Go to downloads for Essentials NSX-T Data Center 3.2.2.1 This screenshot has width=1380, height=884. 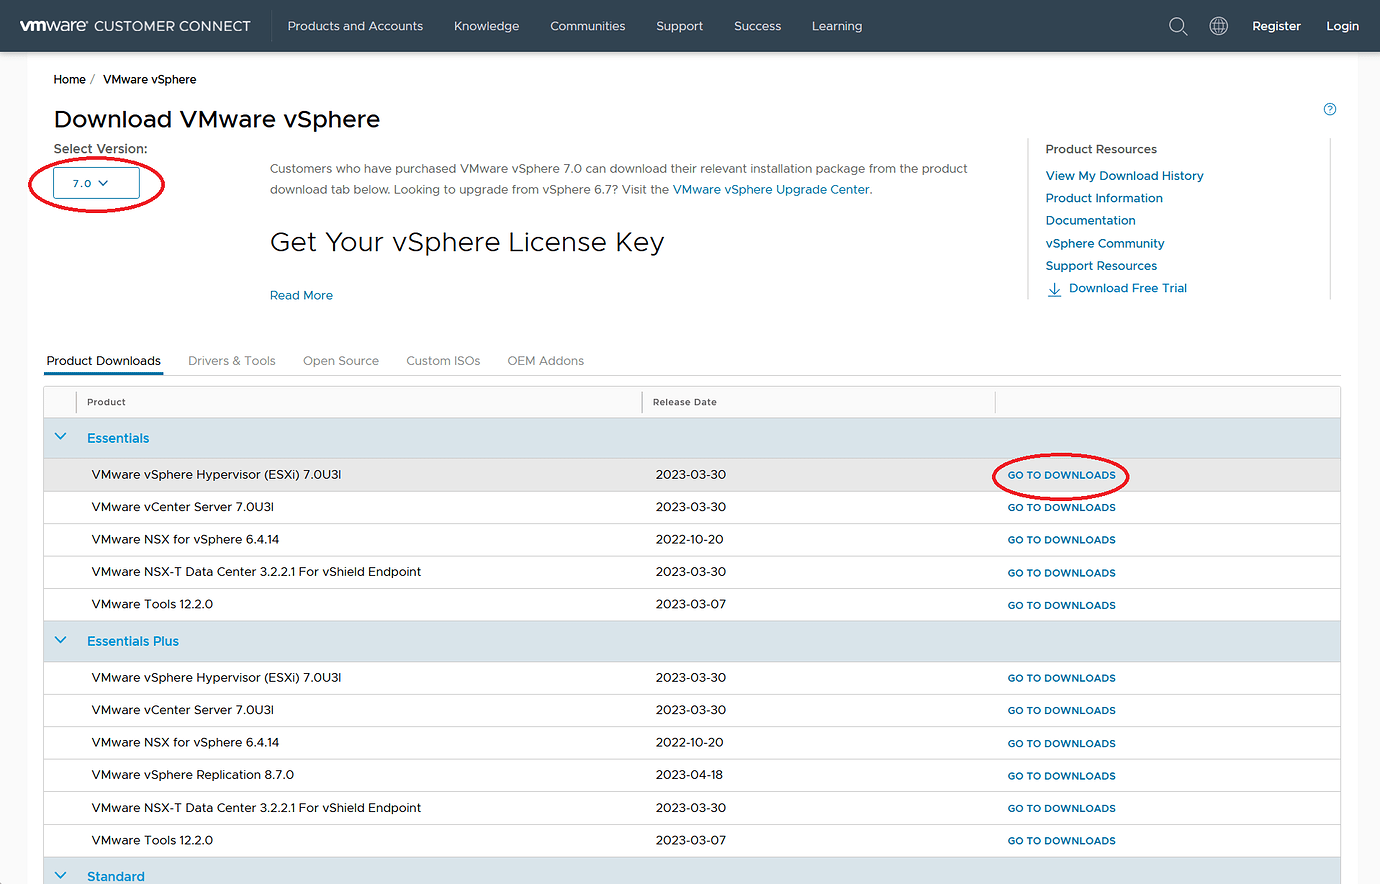tap(1061, 573)
